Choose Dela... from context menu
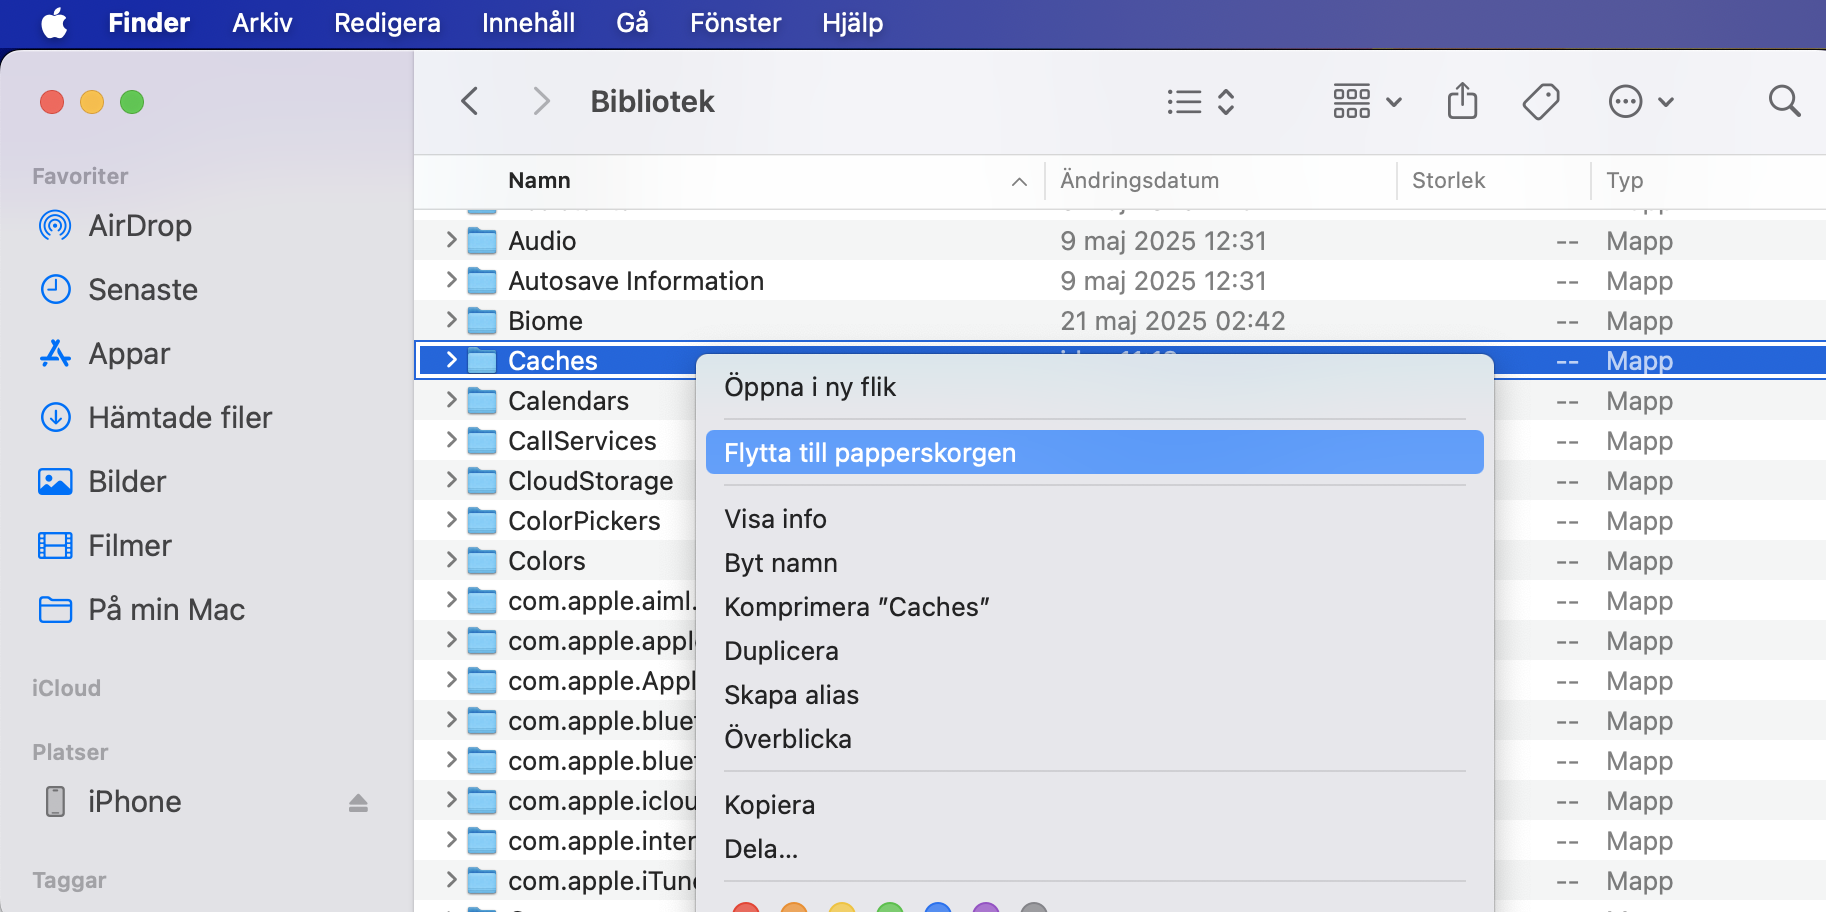 [x=1094, y=849]
